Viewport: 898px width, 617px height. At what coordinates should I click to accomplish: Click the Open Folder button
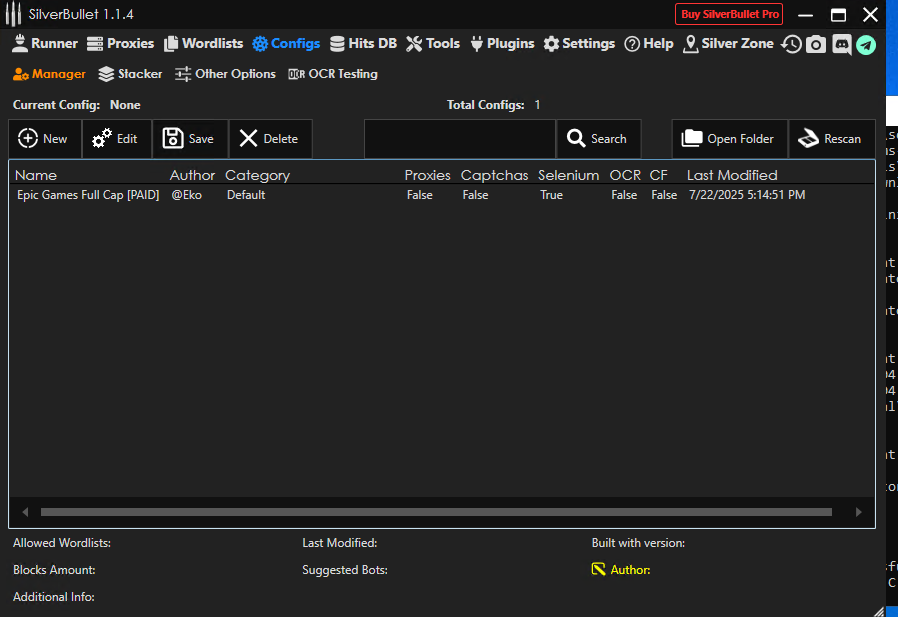[x=729, y=139]
